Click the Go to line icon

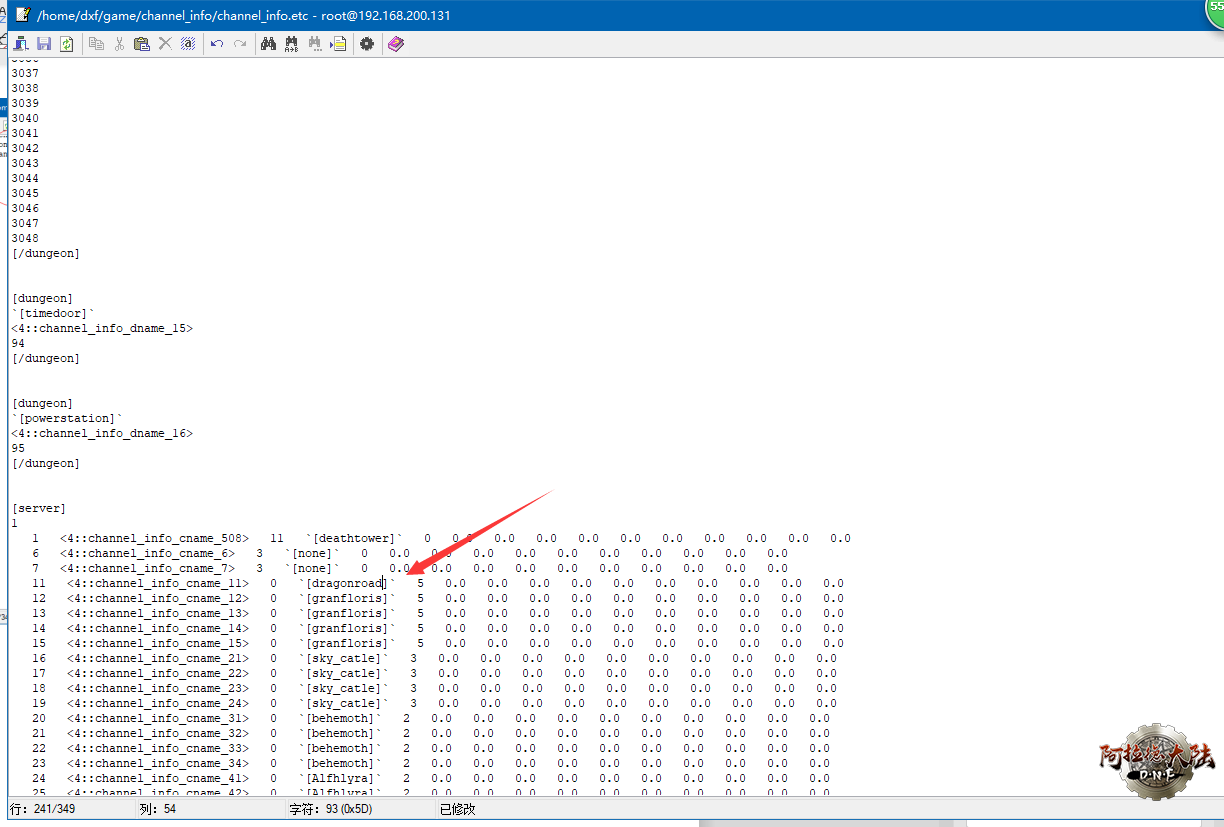click(x=339, y=44)
